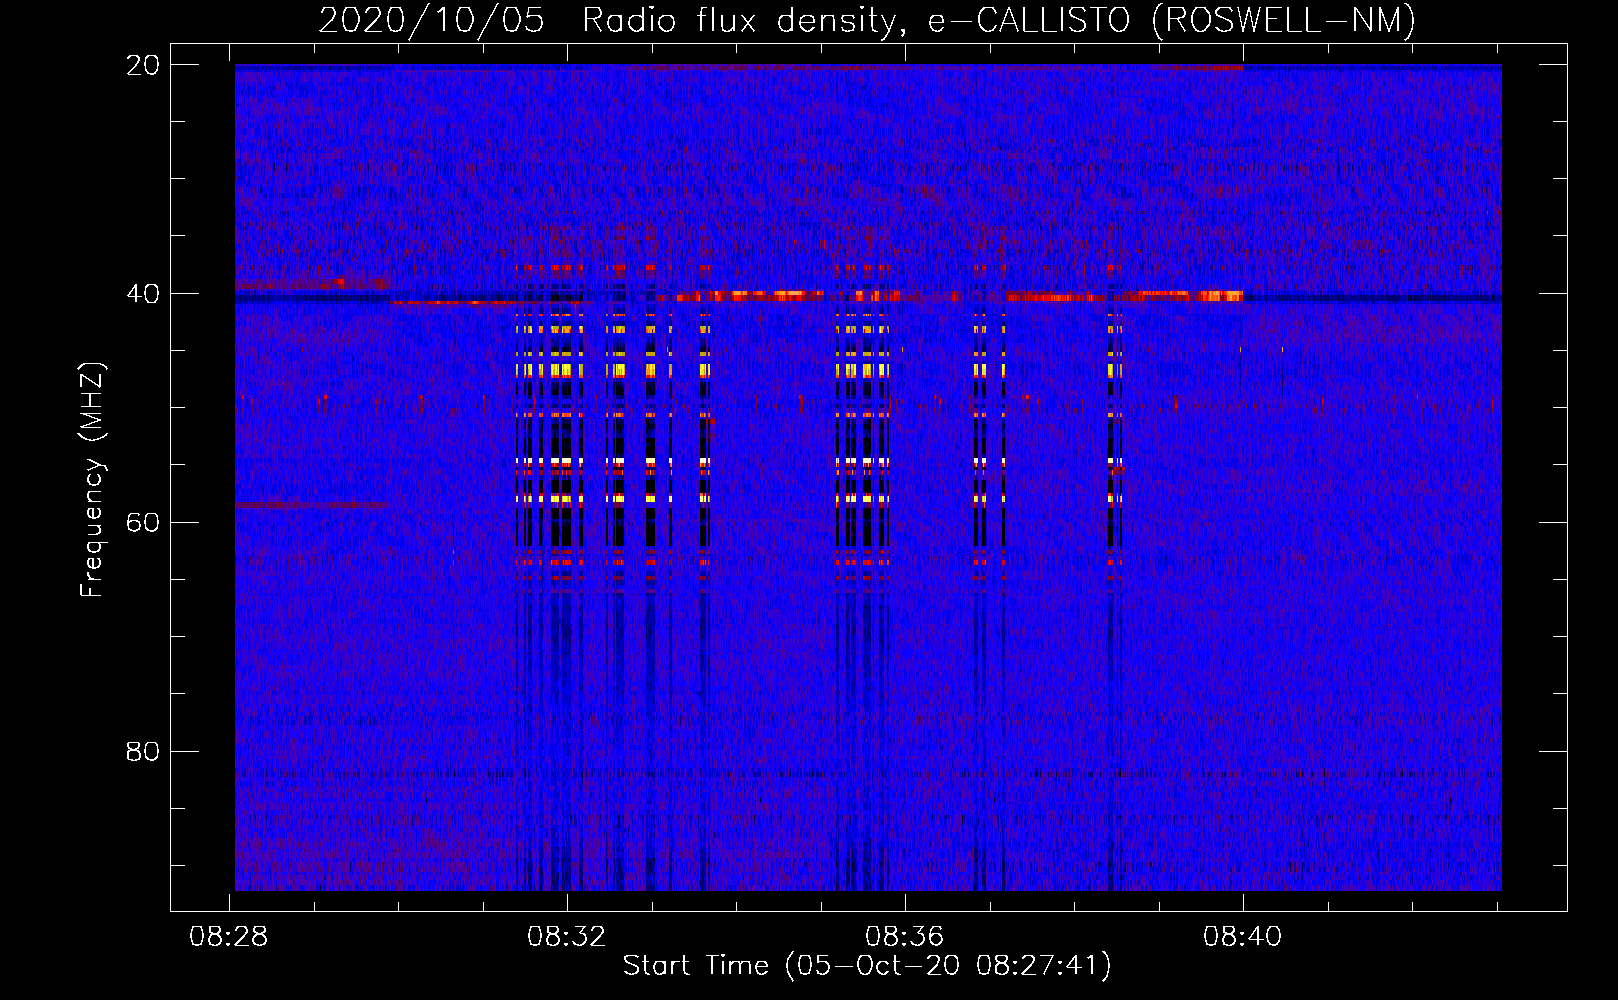The width and height of the screenshot is (1618, 1000).
Task: Click the 60 frequency tick label
Action: [143, 523]
